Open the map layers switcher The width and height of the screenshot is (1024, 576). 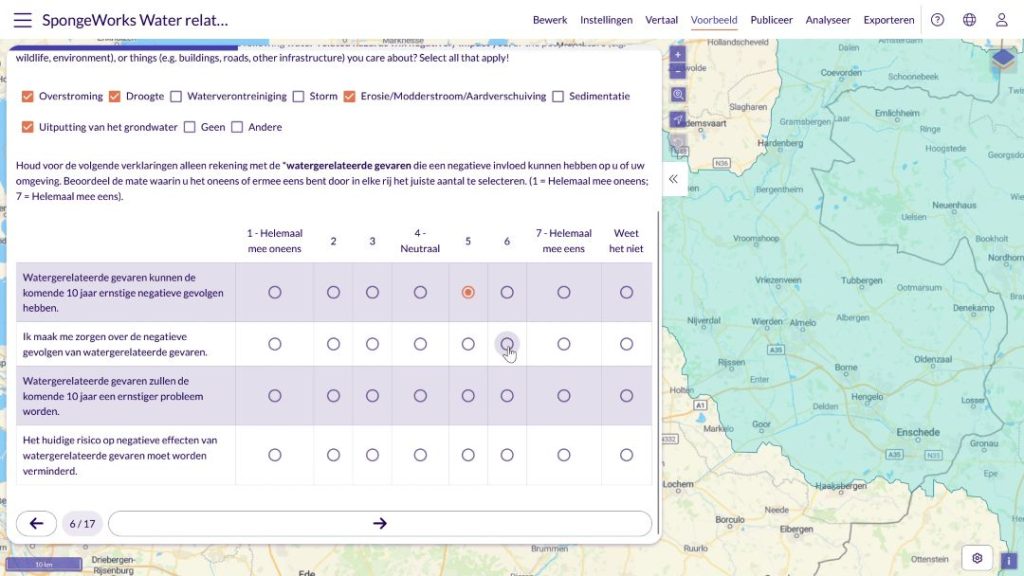1003,61
